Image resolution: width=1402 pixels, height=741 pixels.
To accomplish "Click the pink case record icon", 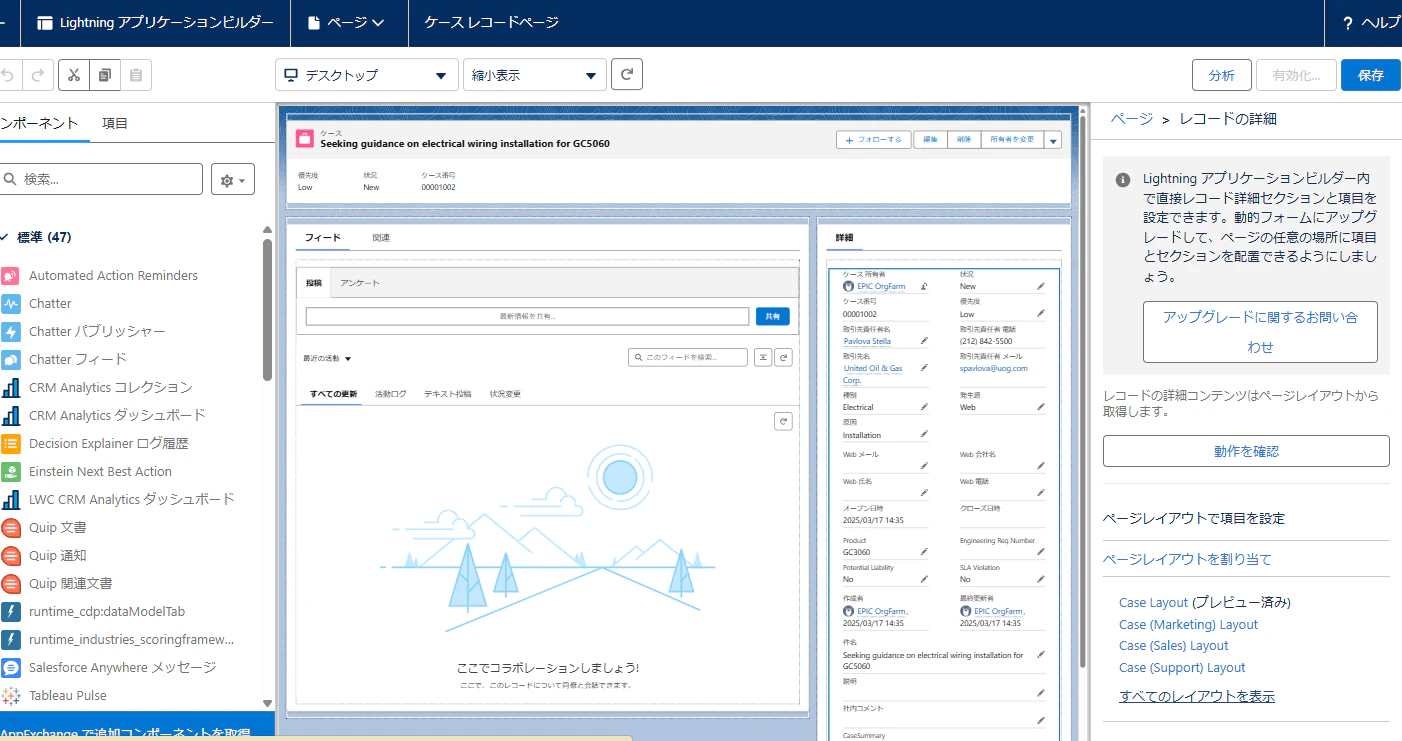I will coord(305,139).
